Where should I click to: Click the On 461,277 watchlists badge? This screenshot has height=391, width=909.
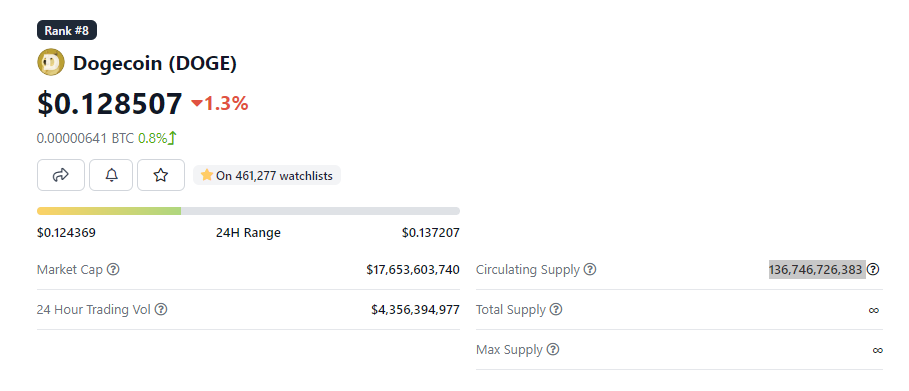267,175
